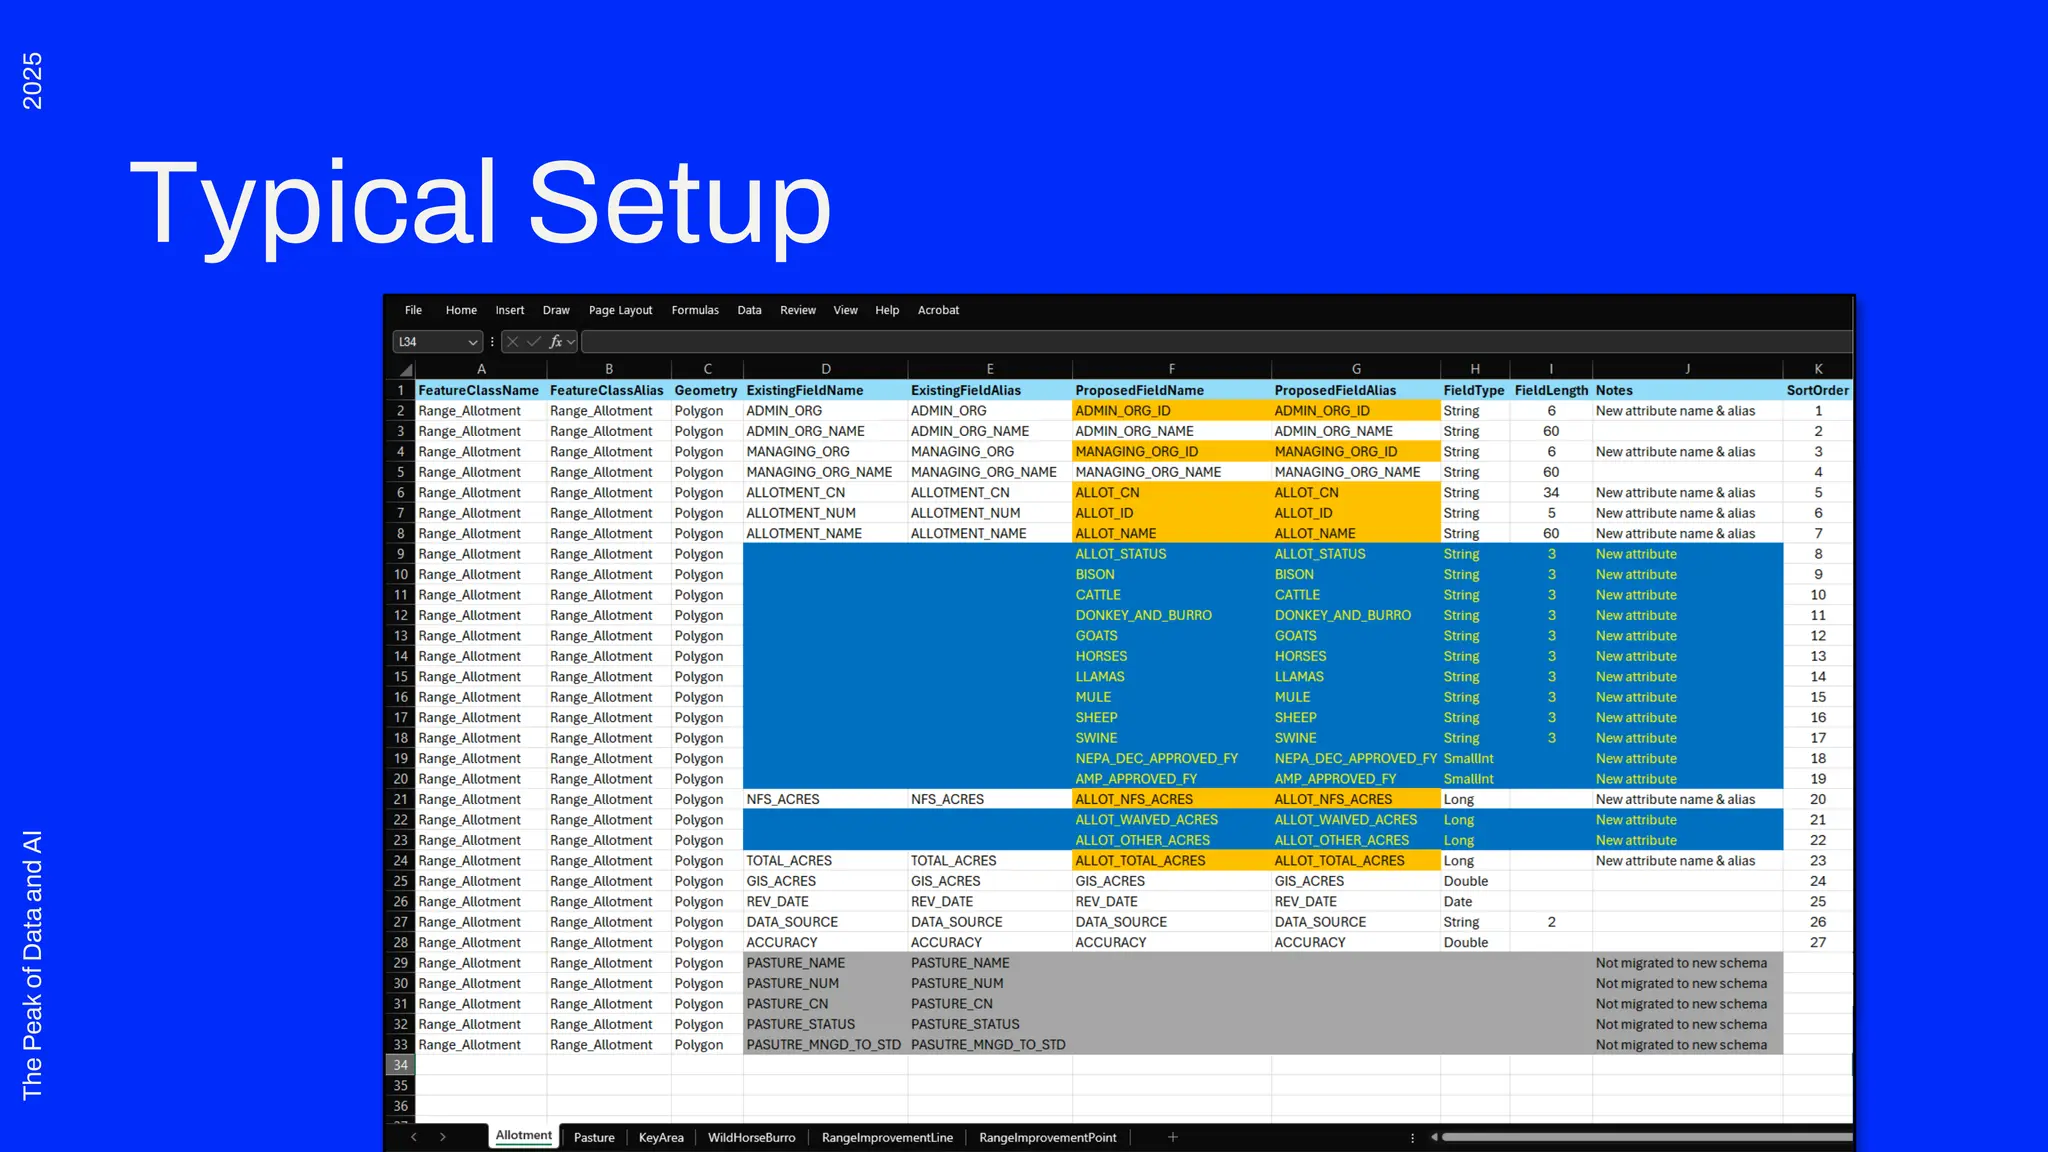2048x1152 pixels.
Task: Open the Acrobat ribbon tab
Action: [x=938, y=310]
